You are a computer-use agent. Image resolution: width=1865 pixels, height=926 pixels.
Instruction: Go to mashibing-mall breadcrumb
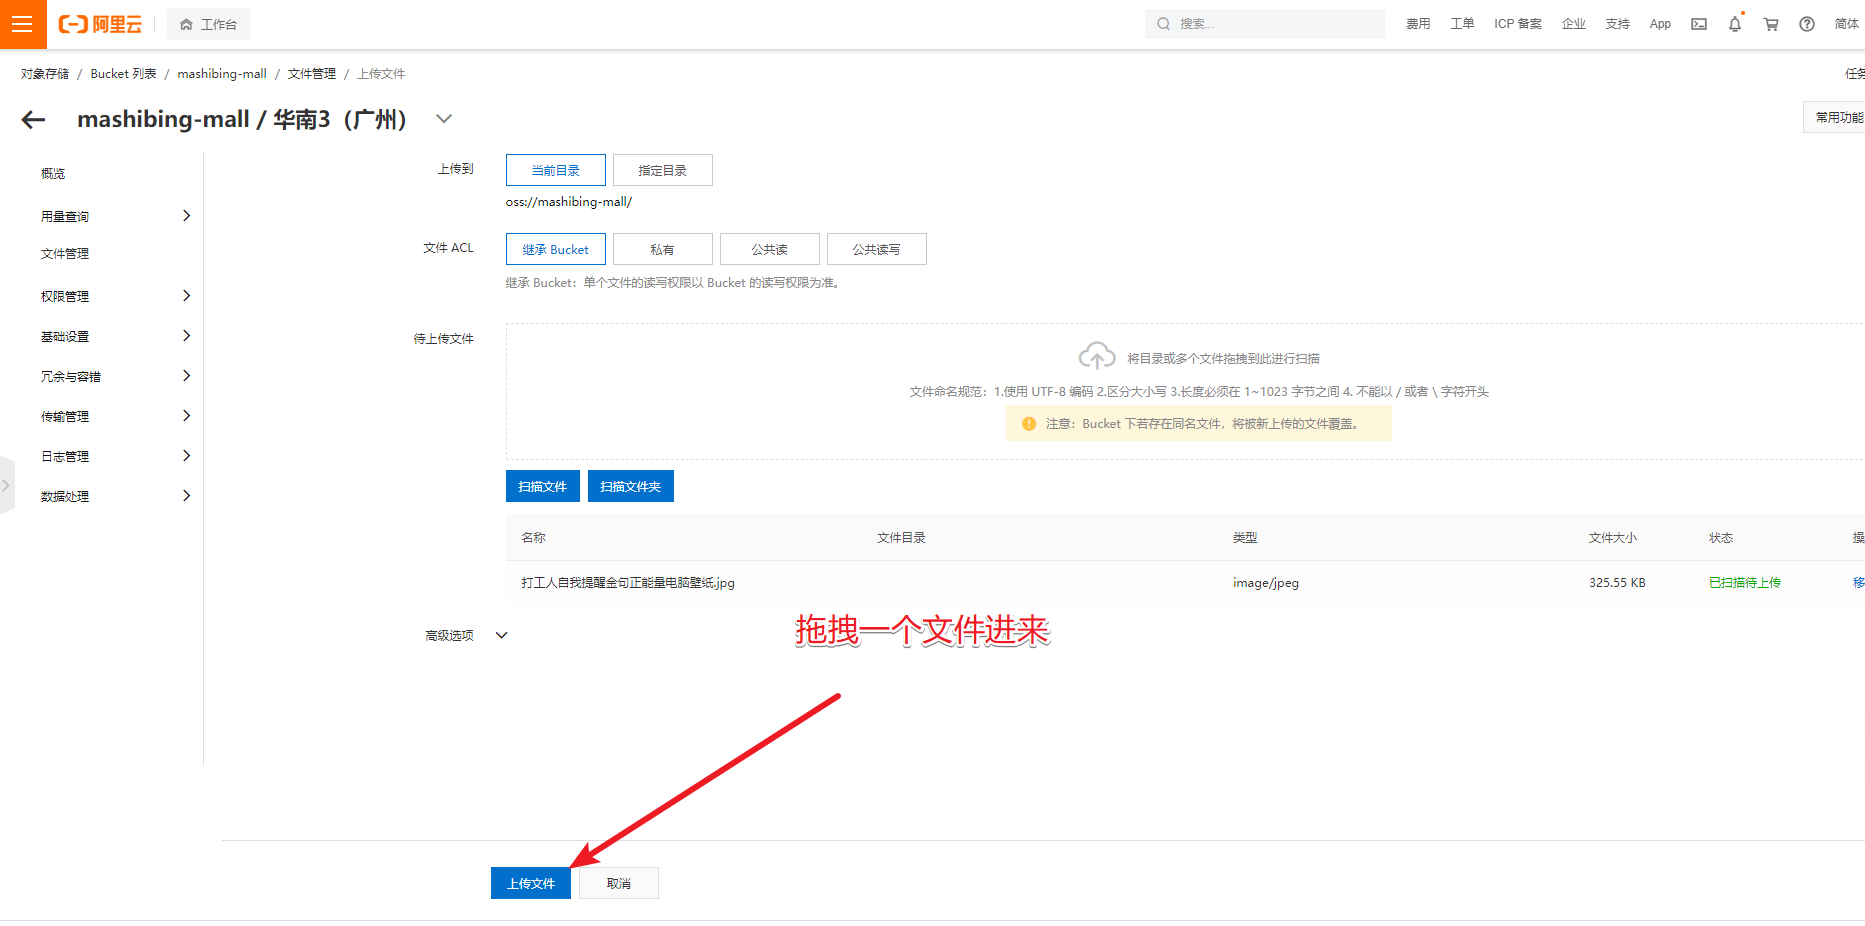tap(222, 74)
